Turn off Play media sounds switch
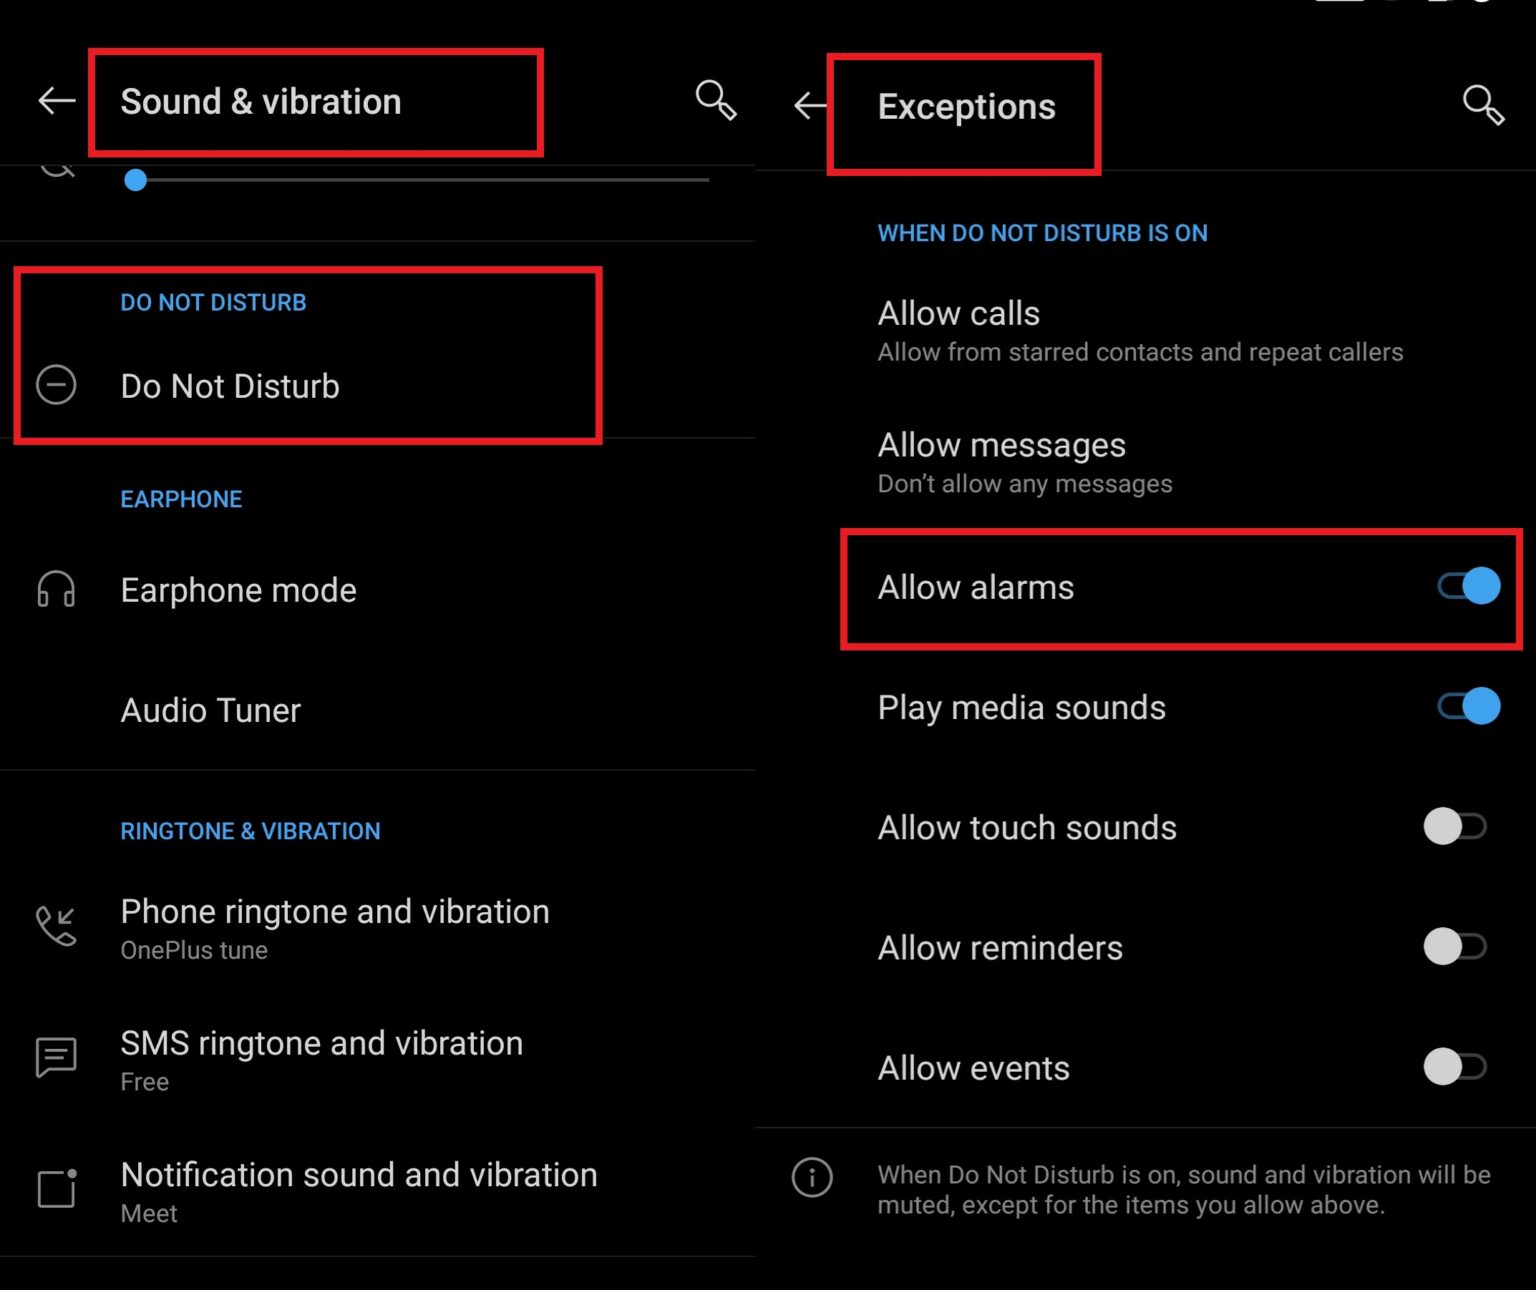The image size is (1536, 1290). tap(1468, 706)
